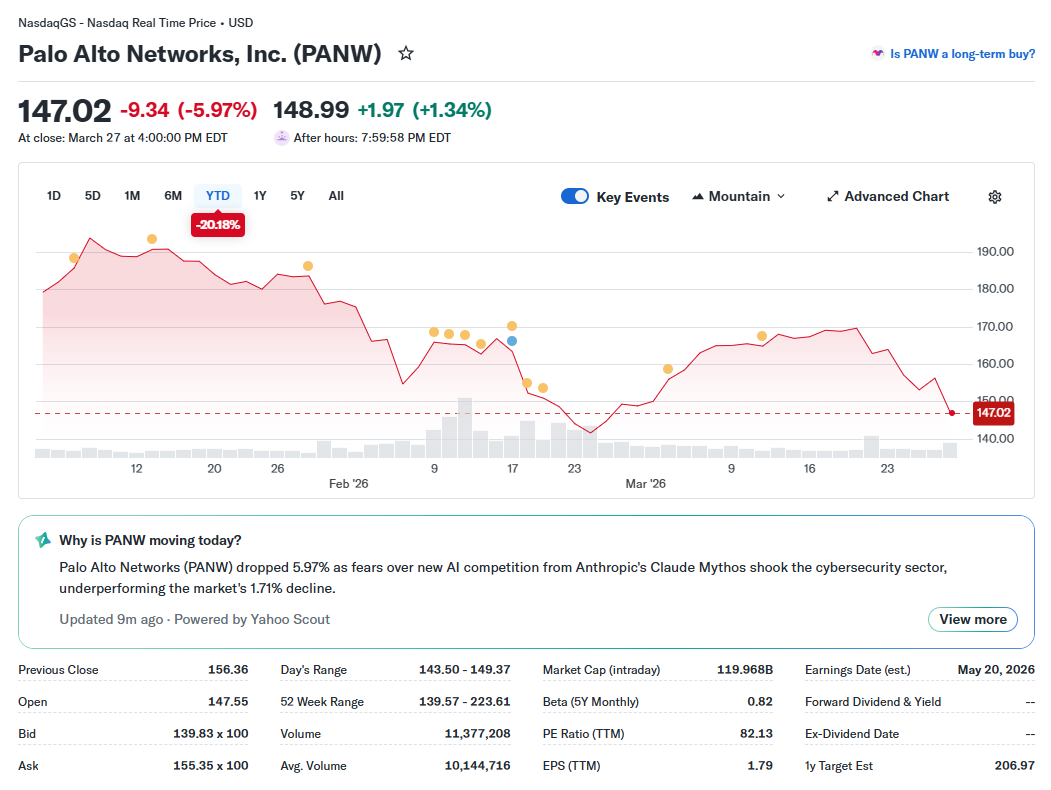Click the icon beside long-term buy link
The width and height of the screenshot is (1051, 790).
[x=877, y=54]
